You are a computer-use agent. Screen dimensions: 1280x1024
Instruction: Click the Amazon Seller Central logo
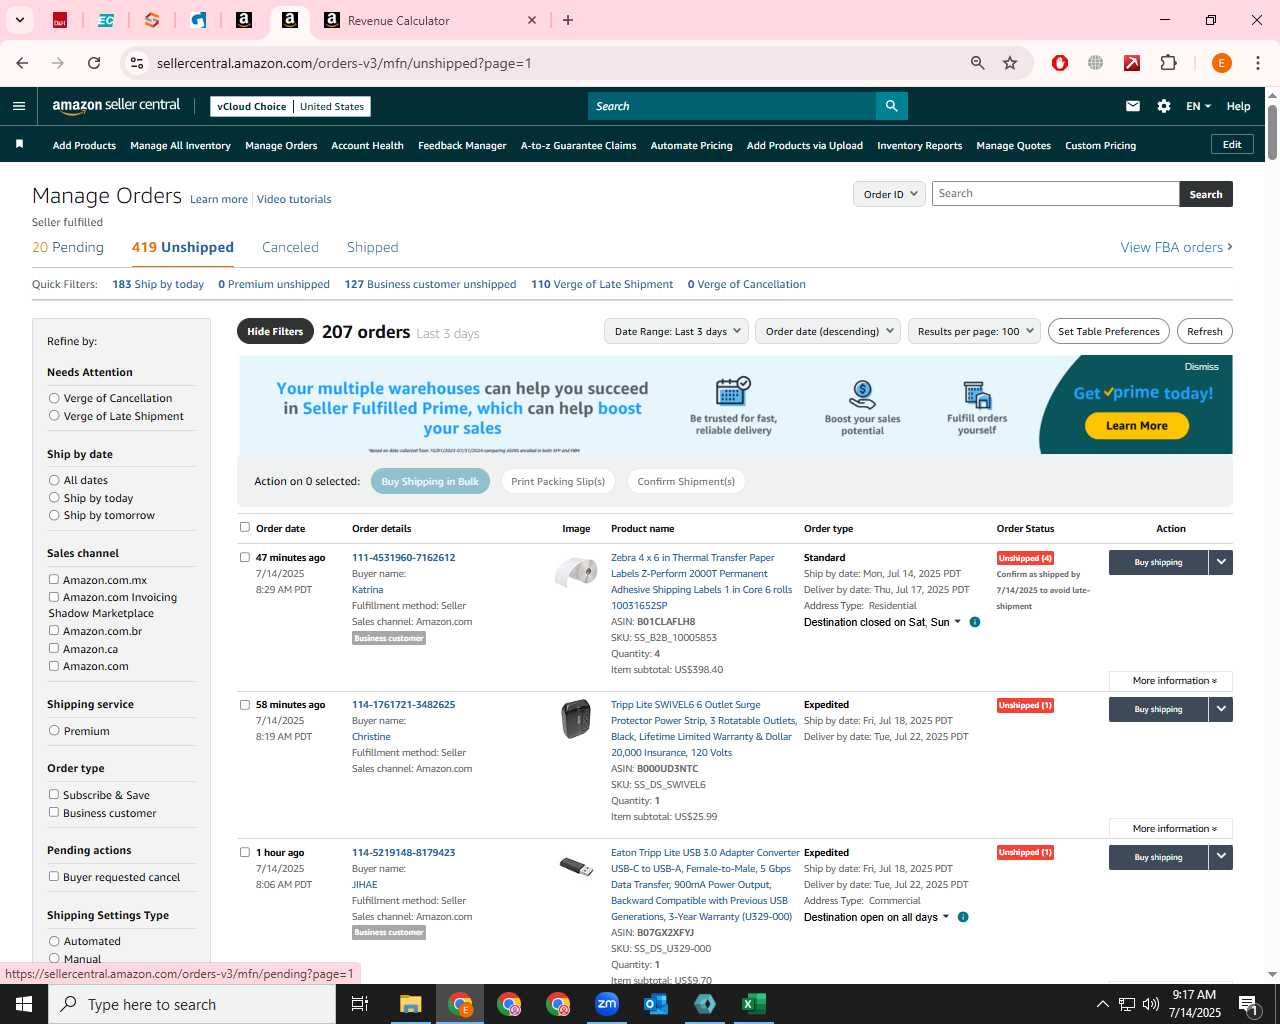click(x=116, y=106)
